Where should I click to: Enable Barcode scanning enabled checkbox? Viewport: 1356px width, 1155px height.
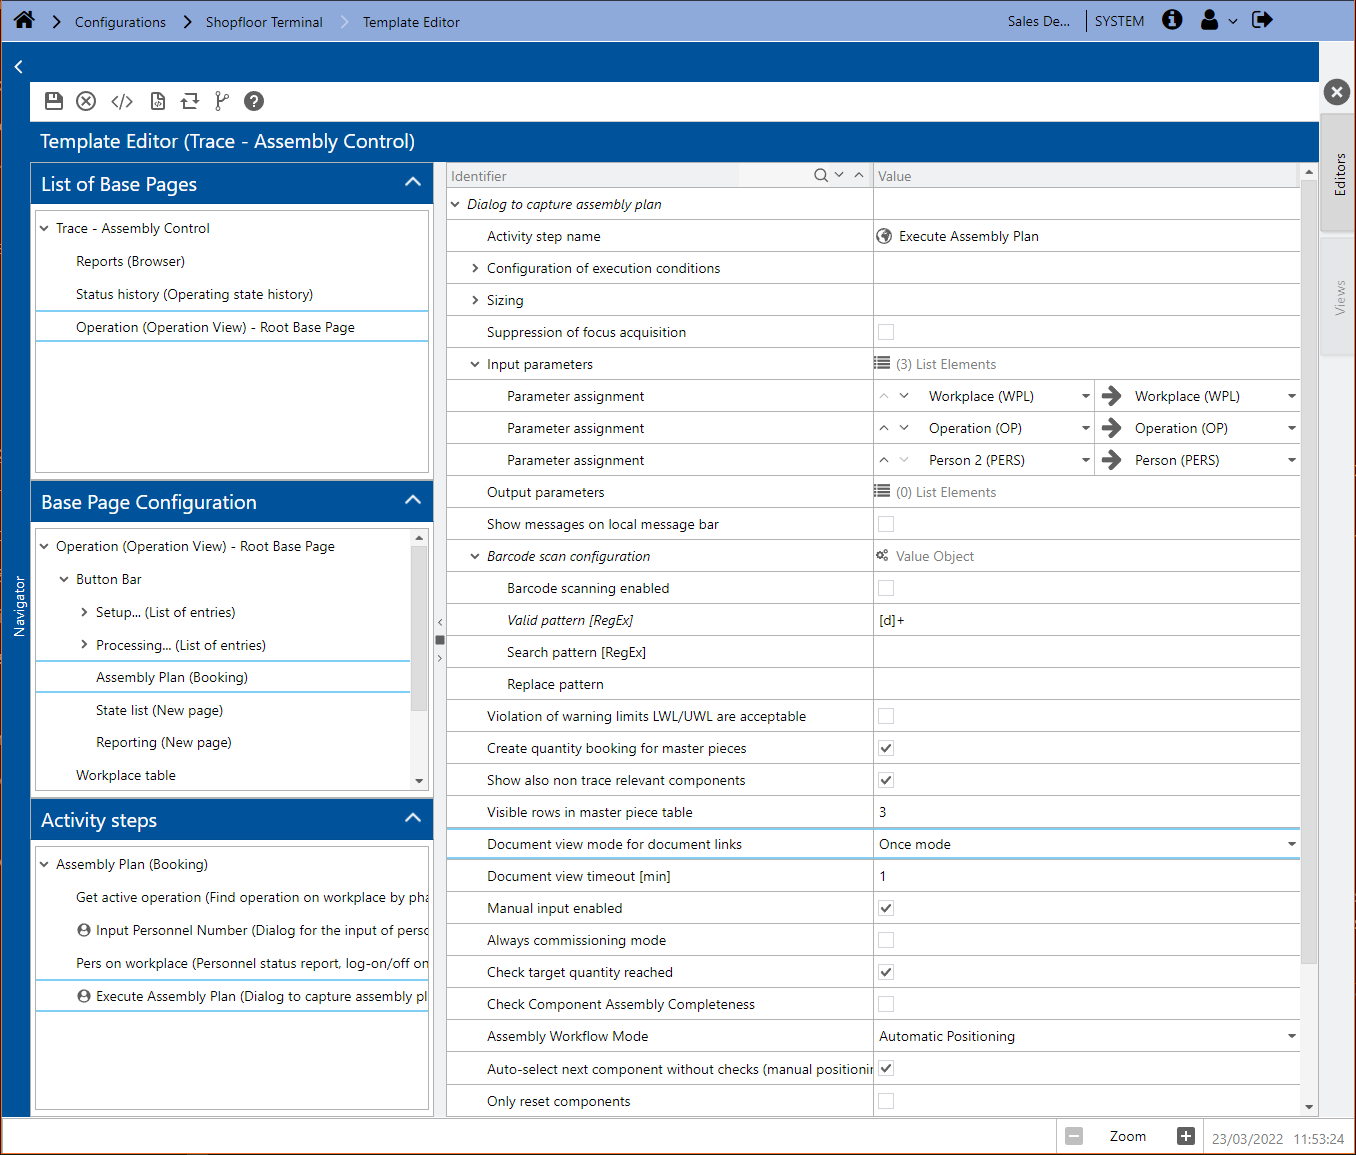pos(886,588)
